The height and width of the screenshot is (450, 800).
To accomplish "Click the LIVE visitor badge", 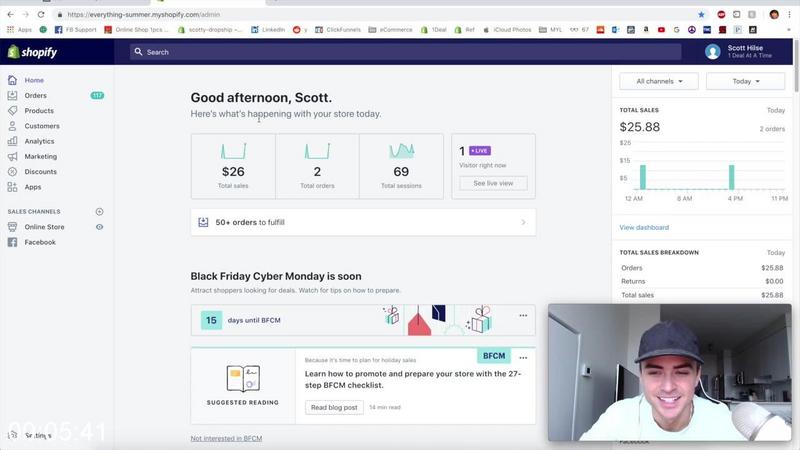I will tap(480, 151).
